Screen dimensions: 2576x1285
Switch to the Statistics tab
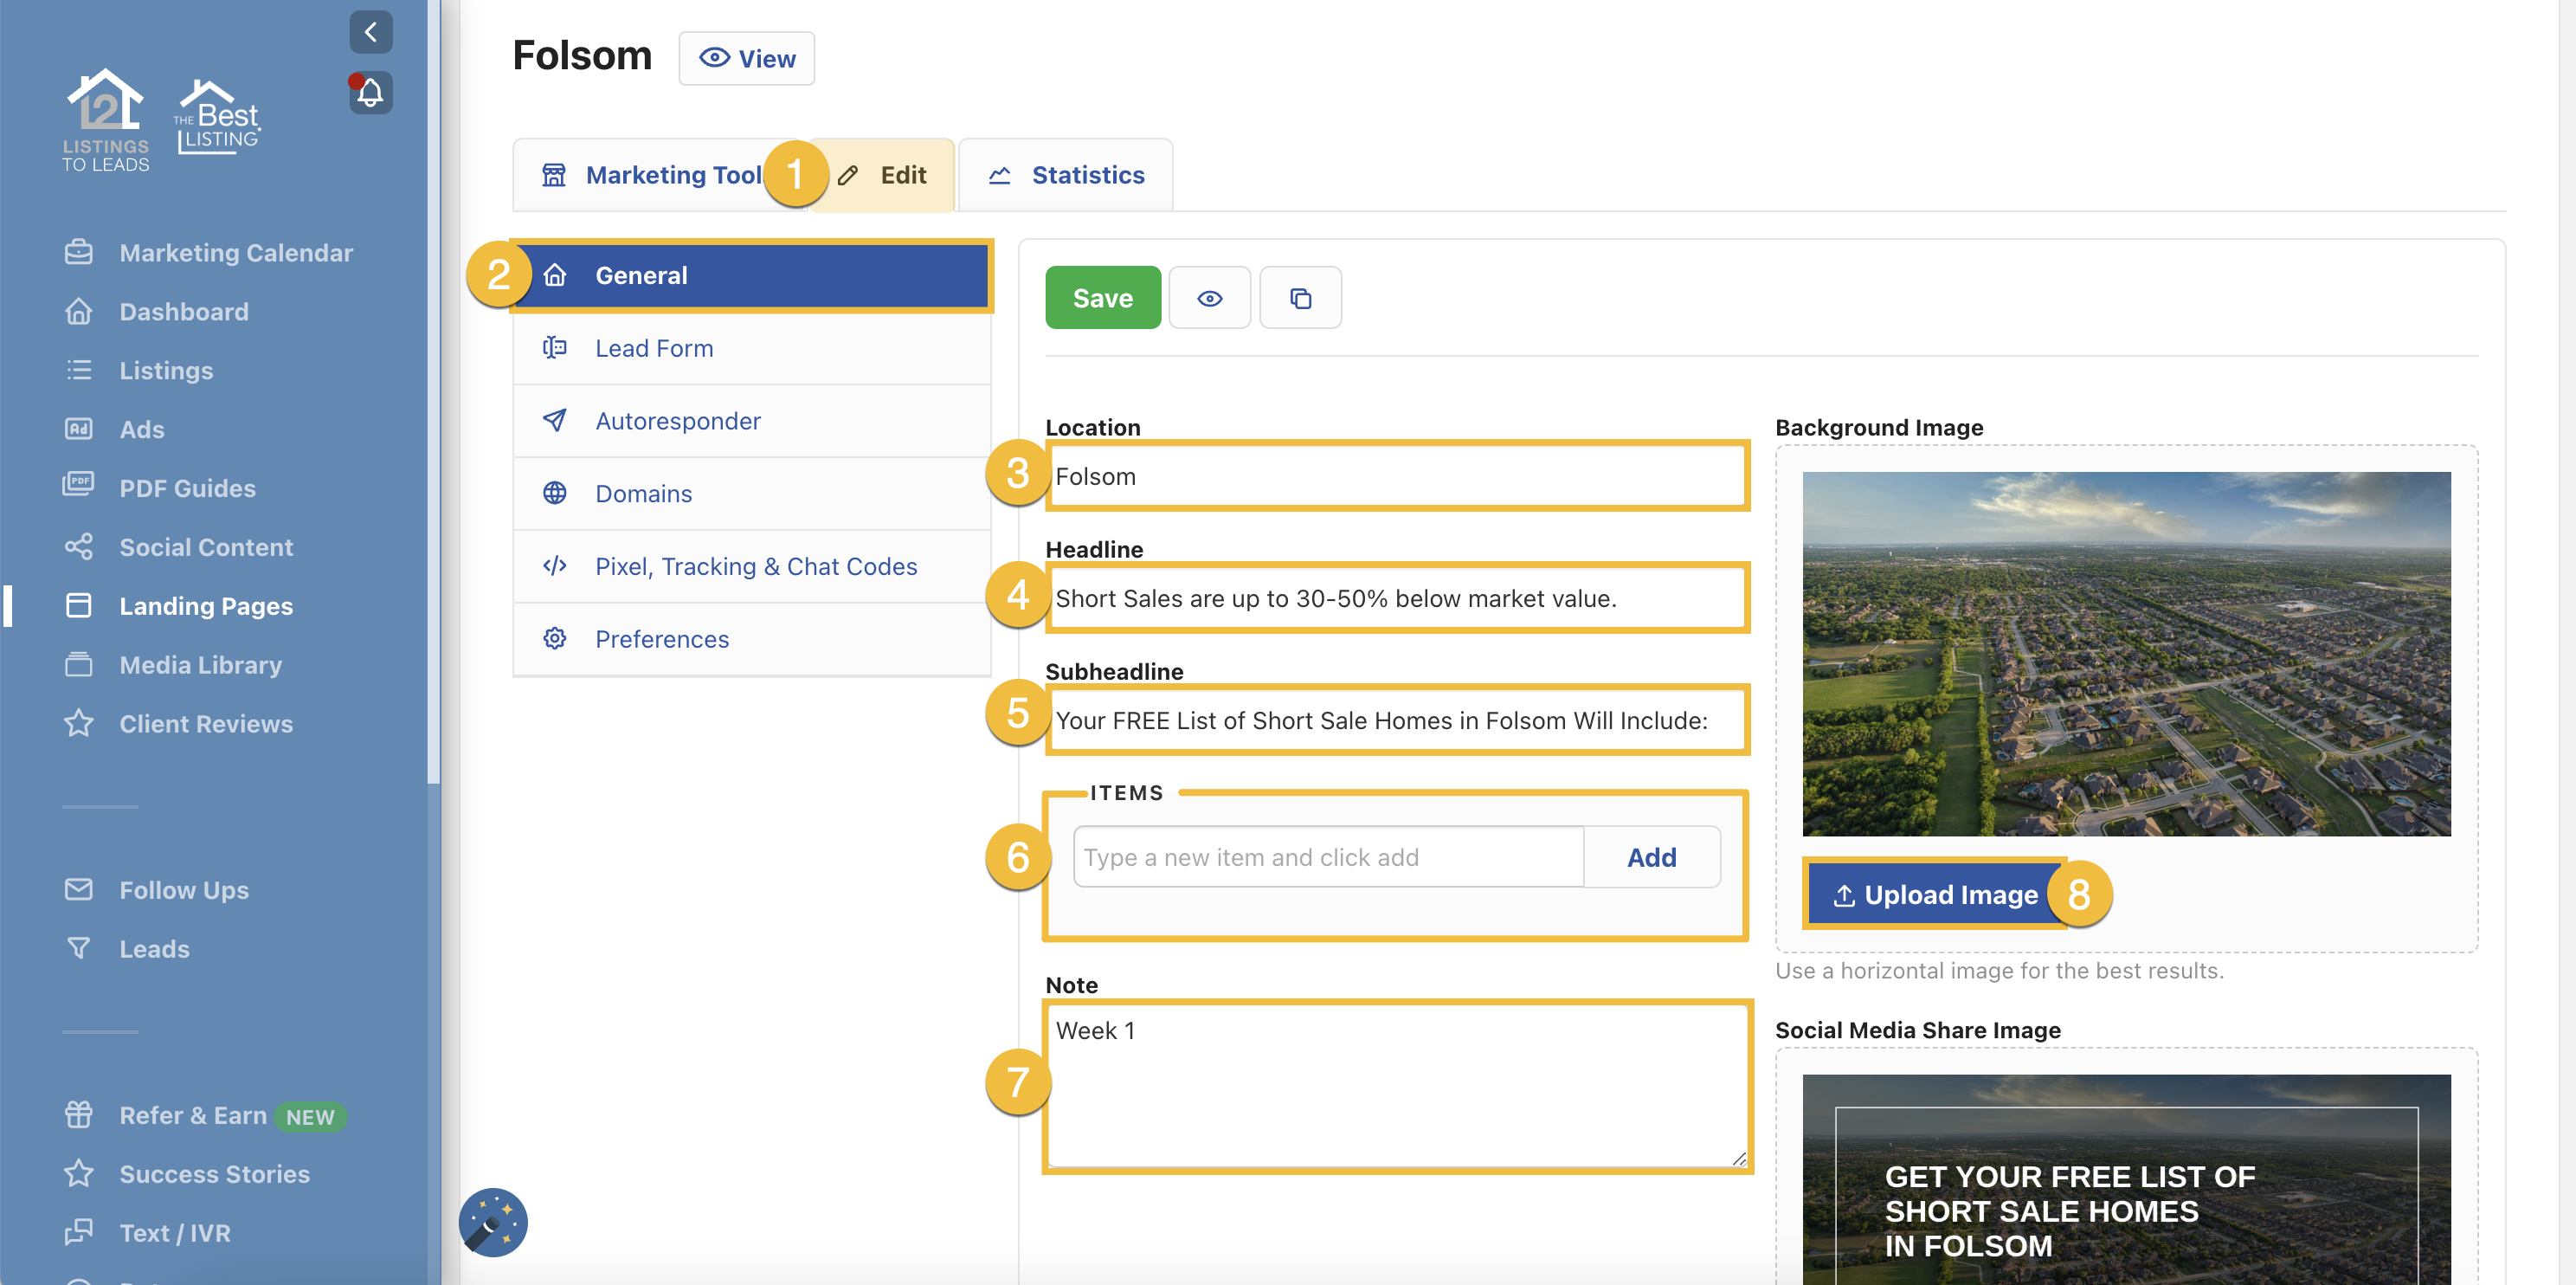pos(1066,175)
